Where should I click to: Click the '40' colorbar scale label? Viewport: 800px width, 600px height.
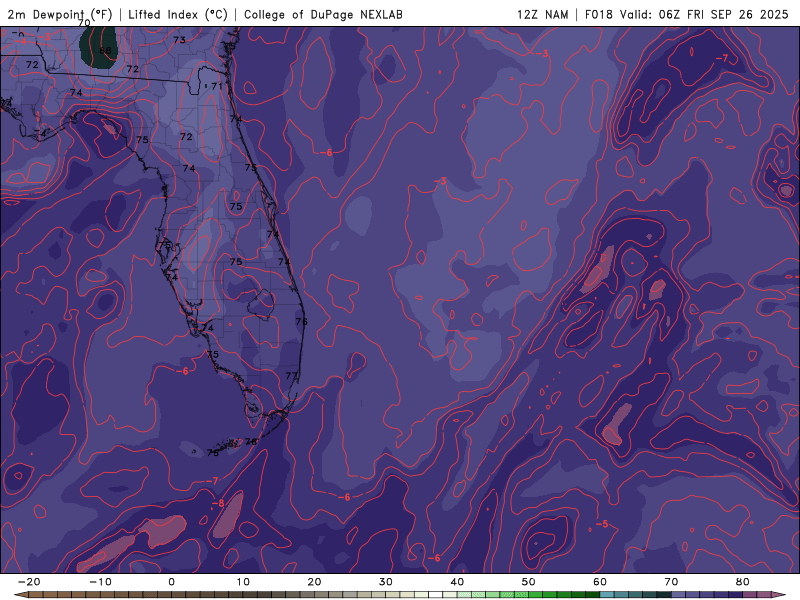(x=457, y=582)
